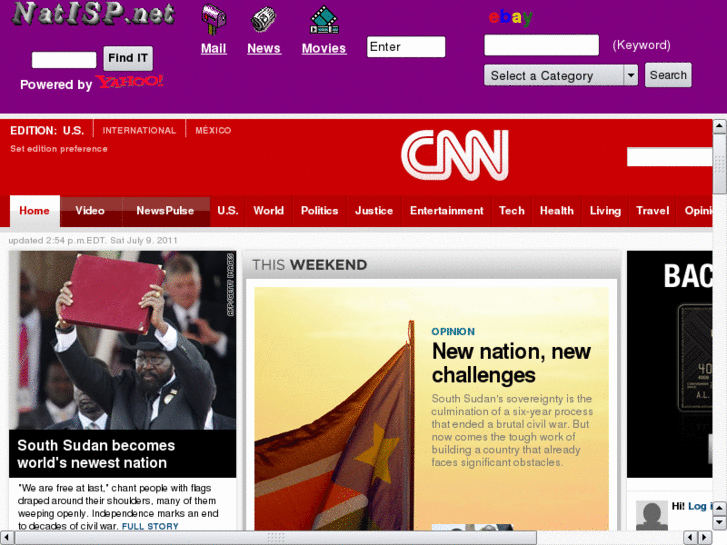
Task: Click the FULL STORY link
Action: coord(150,526)
